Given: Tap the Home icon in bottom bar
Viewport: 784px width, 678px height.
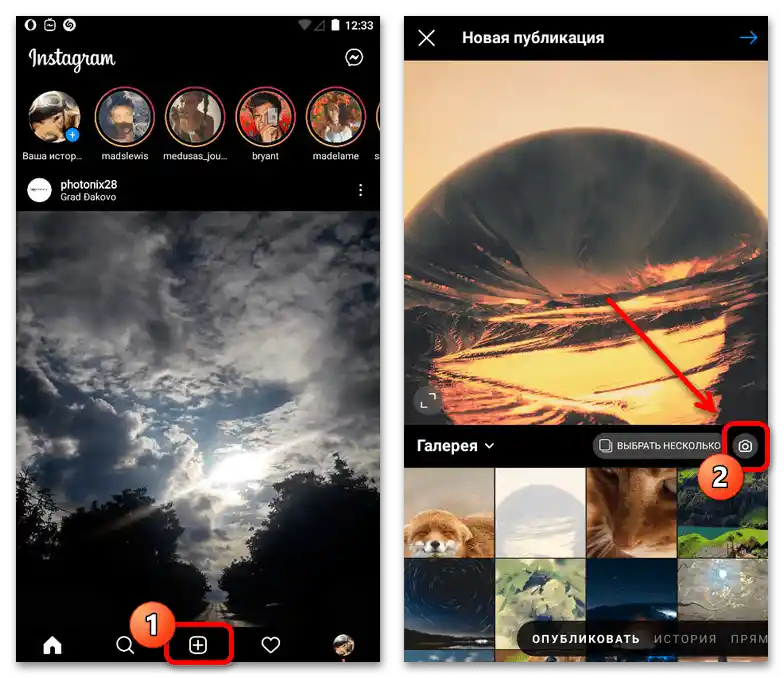Looking at the screenshot, I should [52, 645].
